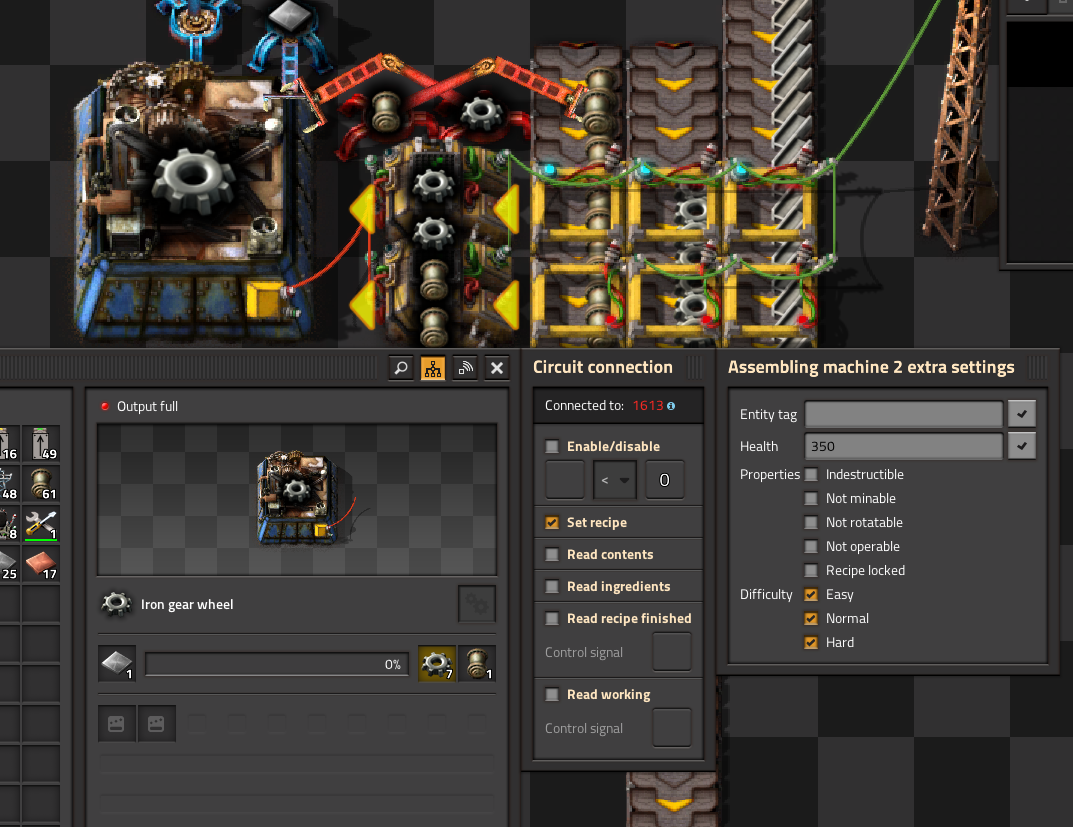1073x827 pixels.
Task: Close the assembling machine panel
Action: (497, 368)
